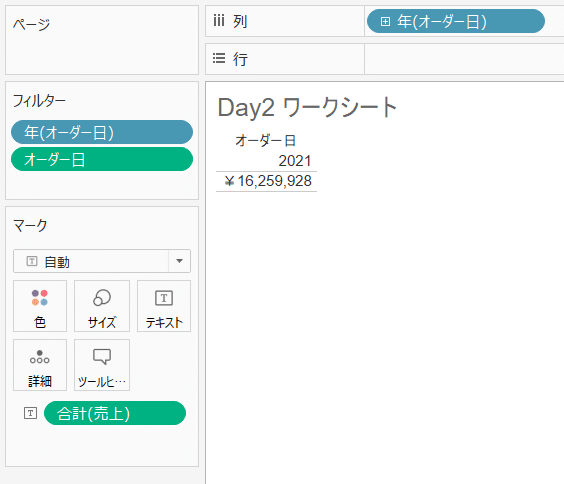This screenshot has height=484, width=564.
Task: Open the 詳細 (Detail) marks card
Action: [x=40, y=365]
